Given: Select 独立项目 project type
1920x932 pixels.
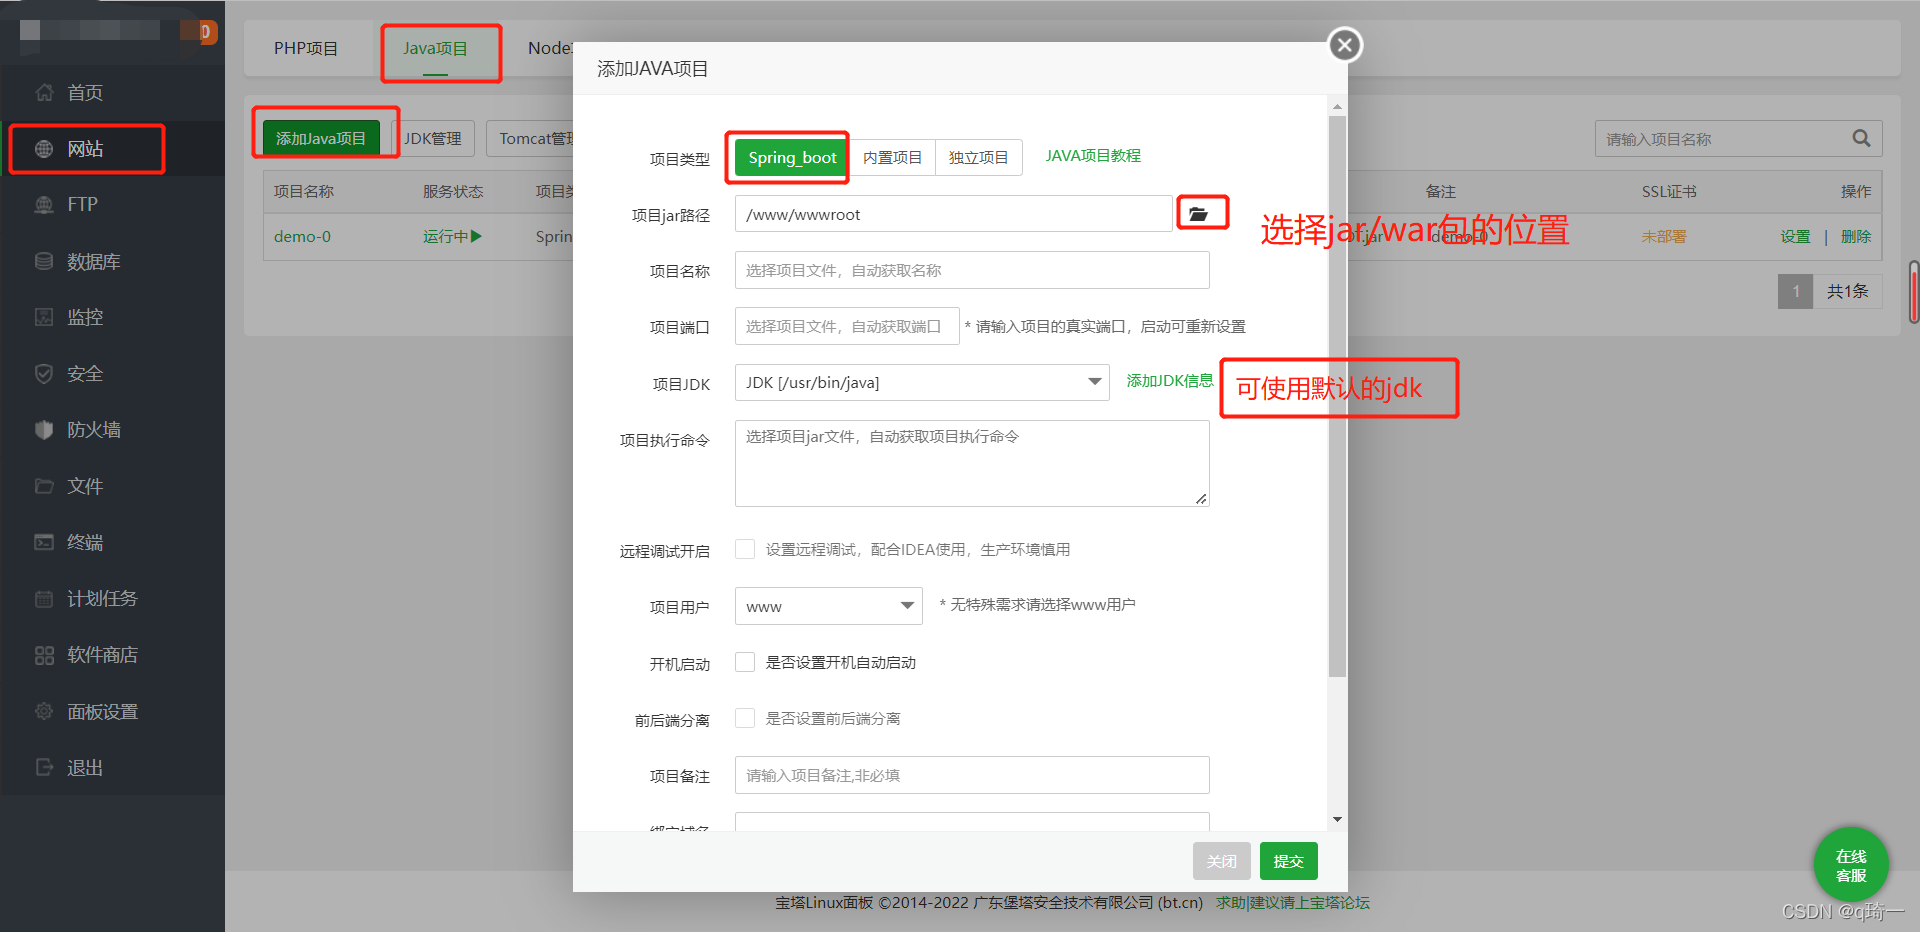Looking at the screenshot, I should pyautogui.click(x=978, y=158).
